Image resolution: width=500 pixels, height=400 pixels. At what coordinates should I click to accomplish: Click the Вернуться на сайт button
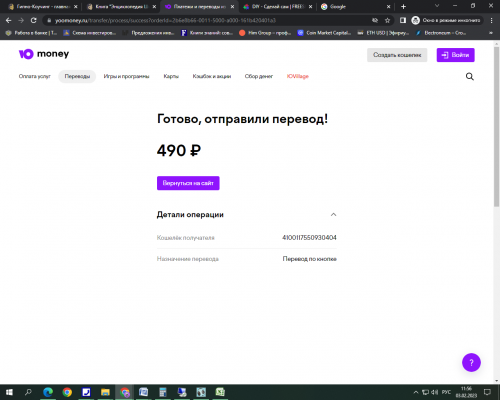[188, 183]
